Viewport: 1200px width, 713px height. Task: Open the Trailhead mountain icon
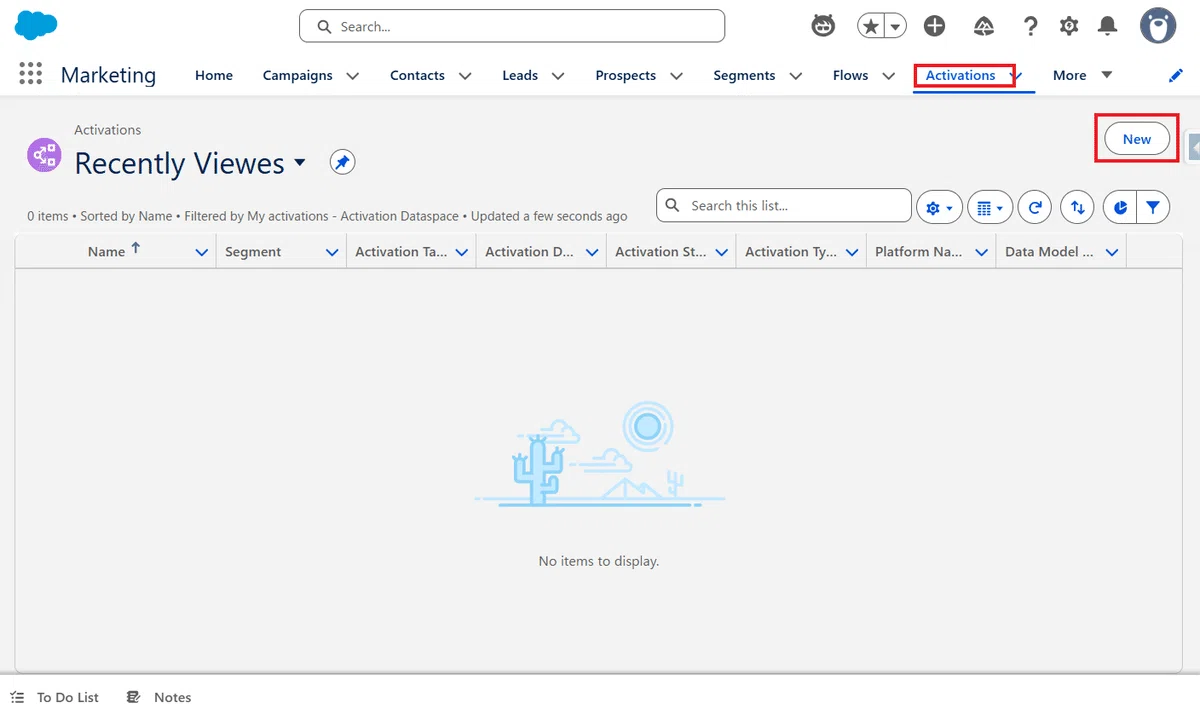point(983,27)
